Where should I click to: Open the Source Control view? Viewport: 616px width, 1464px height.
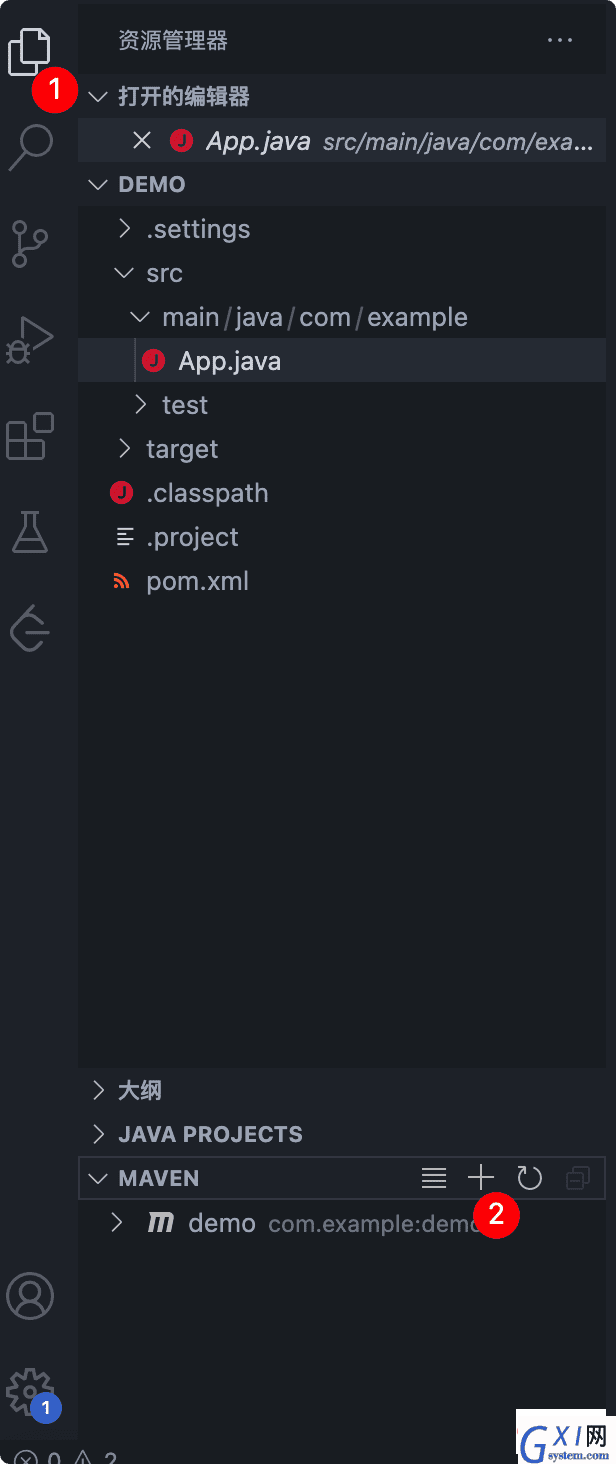(x=30, y=244)
